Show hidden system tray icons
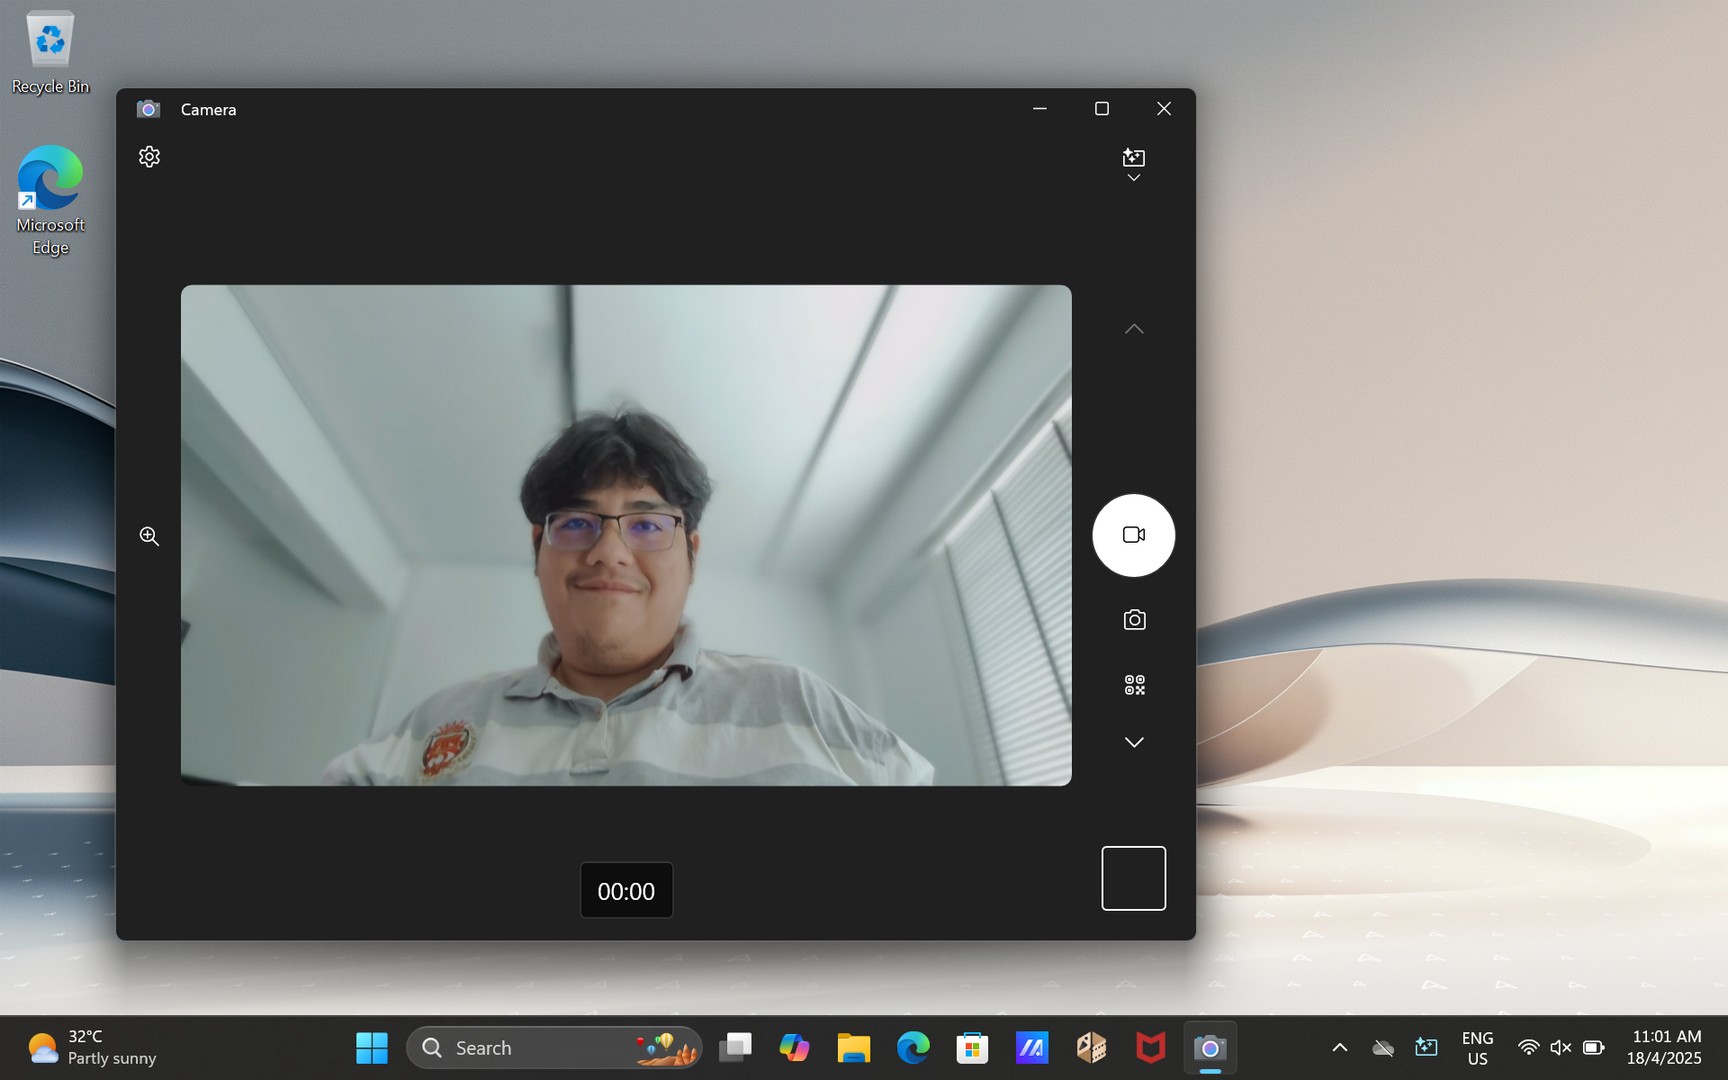The image size is (1728, 1080). pos(1340,1048)
